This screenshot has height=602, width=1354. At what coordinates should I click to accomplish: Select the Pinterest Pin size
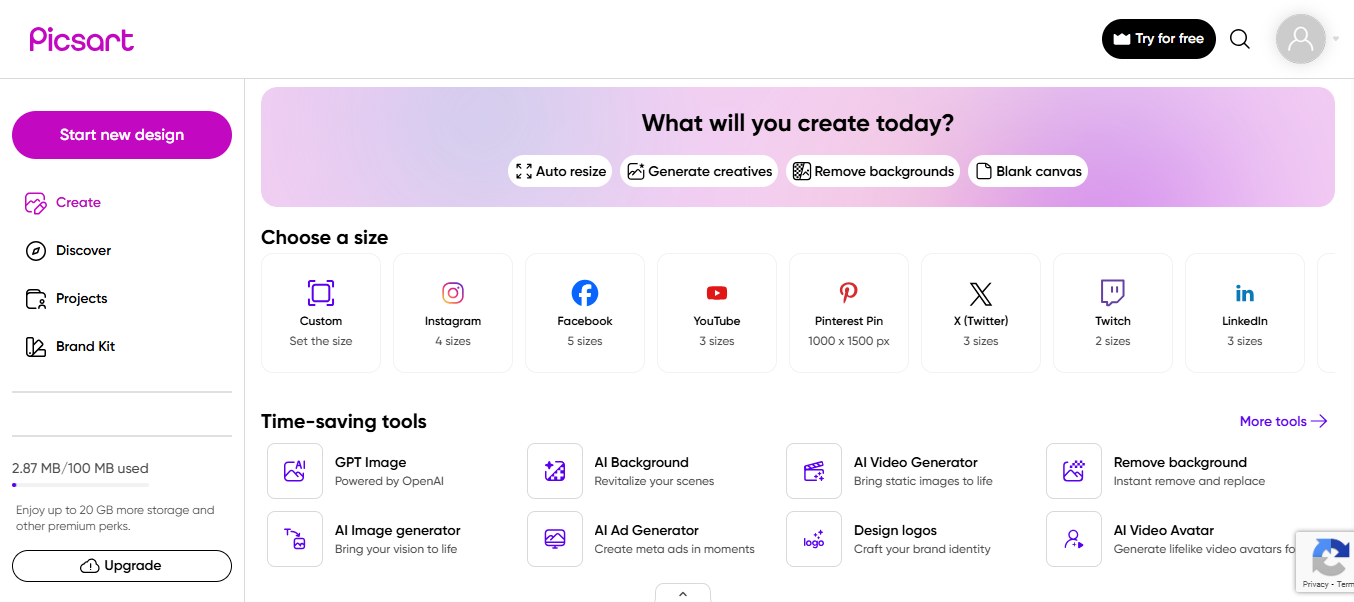point(849,312)
